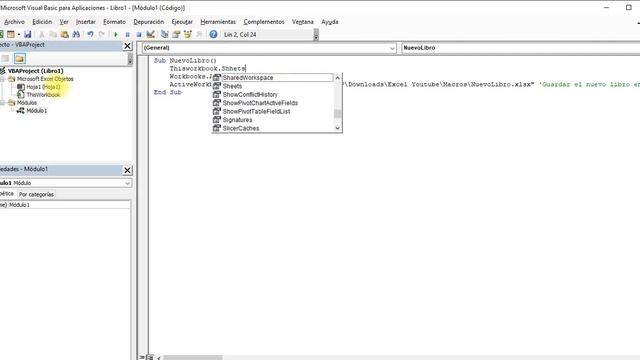Open the Complementos menu
Image resolution: width=640 pixels, height=360 pixels.
[264, 22]
